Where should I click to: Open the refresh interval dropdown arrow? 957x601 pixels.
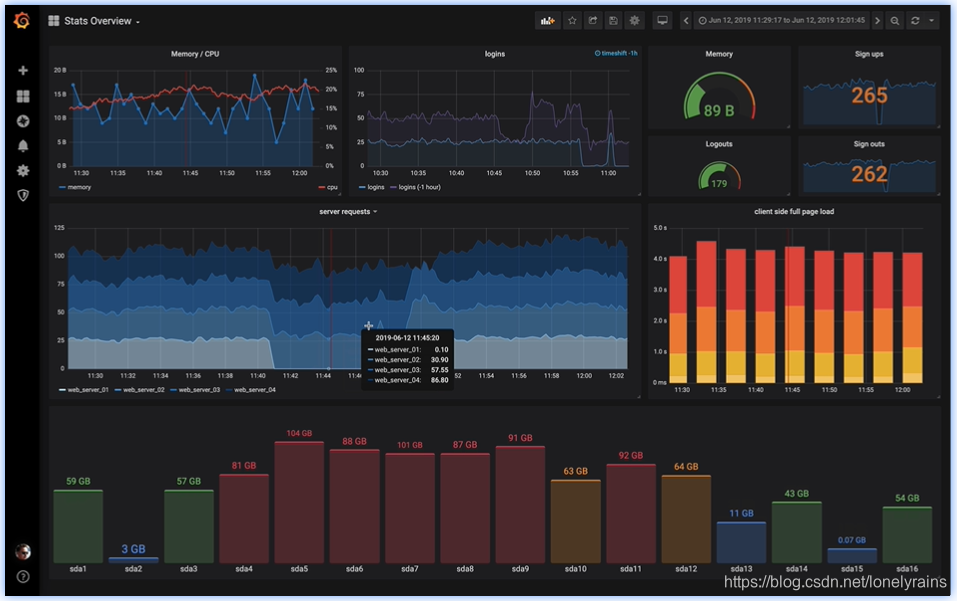pyautogui.click(x=931, y=21)
